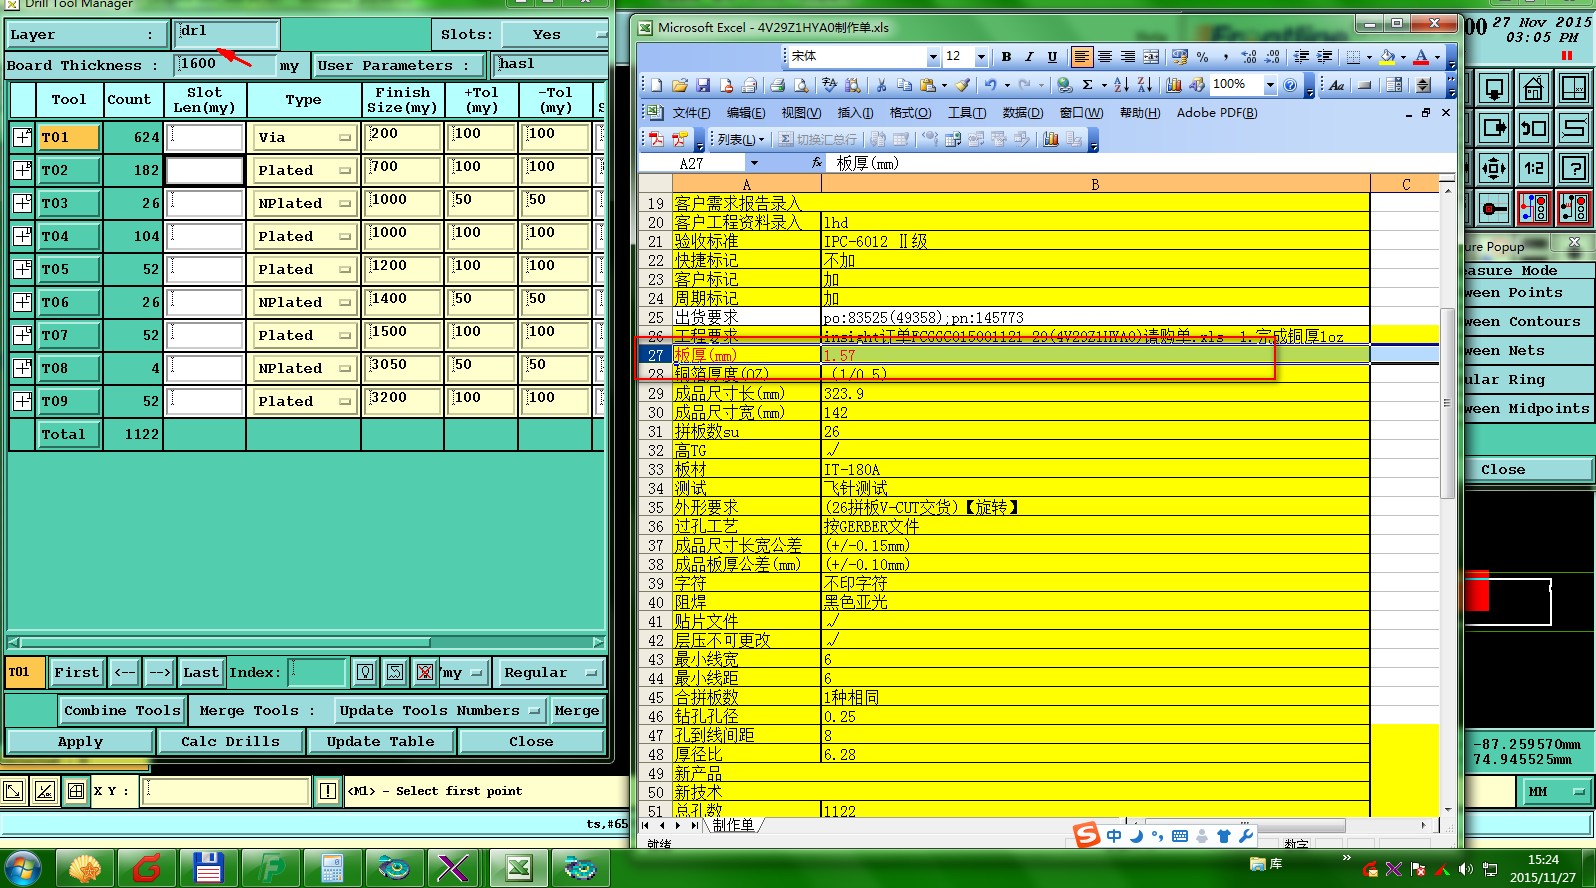The image size is (1596, 888).
Task: Click the exclamation mark icon near XY field
Action: pyautogui.click(x=327, y=791)
